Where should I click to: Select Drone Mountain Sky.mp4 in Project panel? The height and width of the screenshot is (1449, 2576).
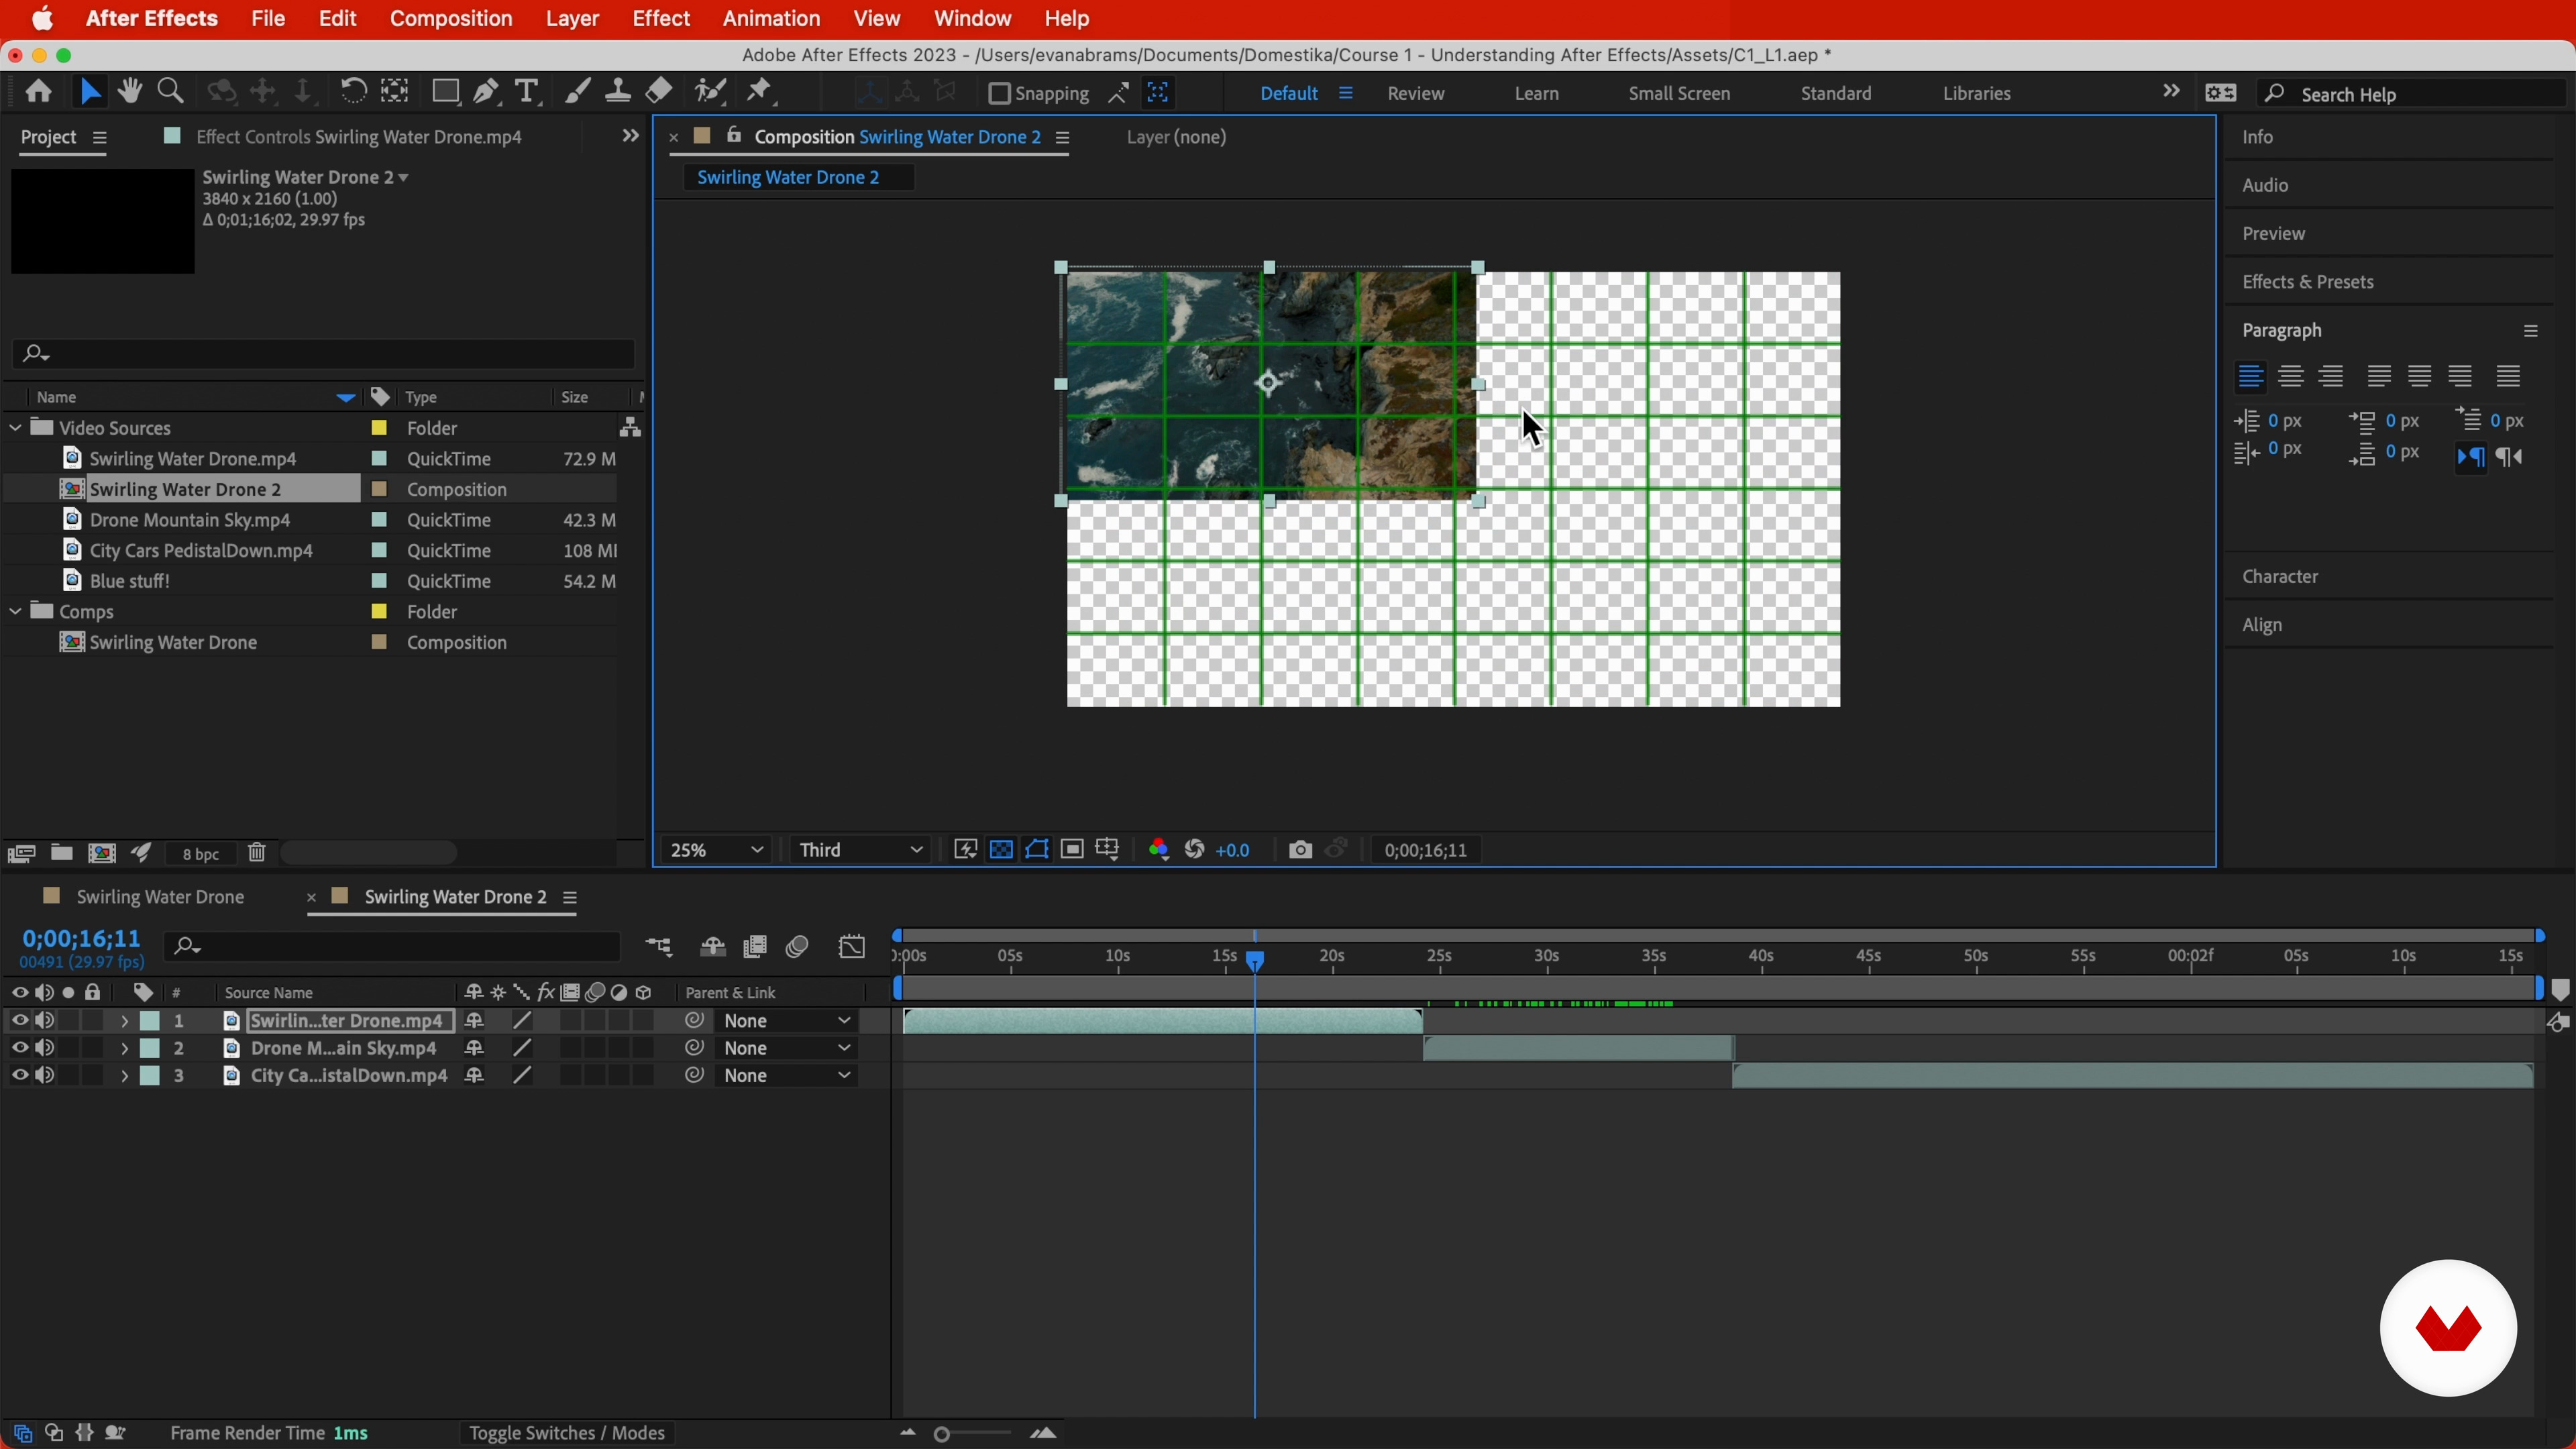[x=190, y=520]
